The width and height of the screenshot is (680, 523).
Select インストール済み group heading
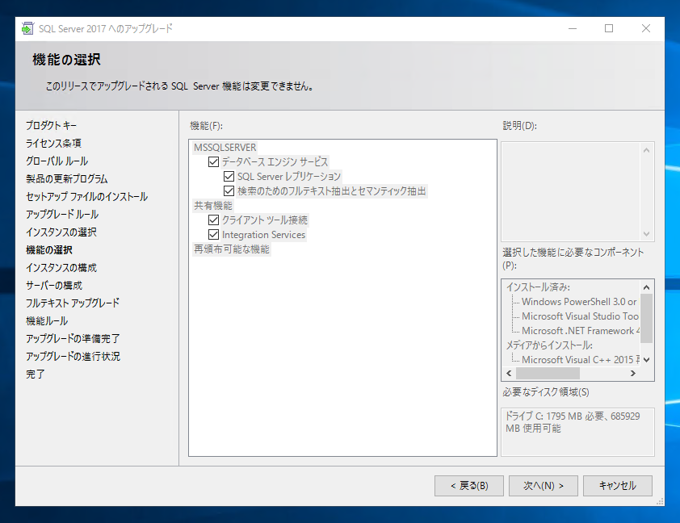538,287
